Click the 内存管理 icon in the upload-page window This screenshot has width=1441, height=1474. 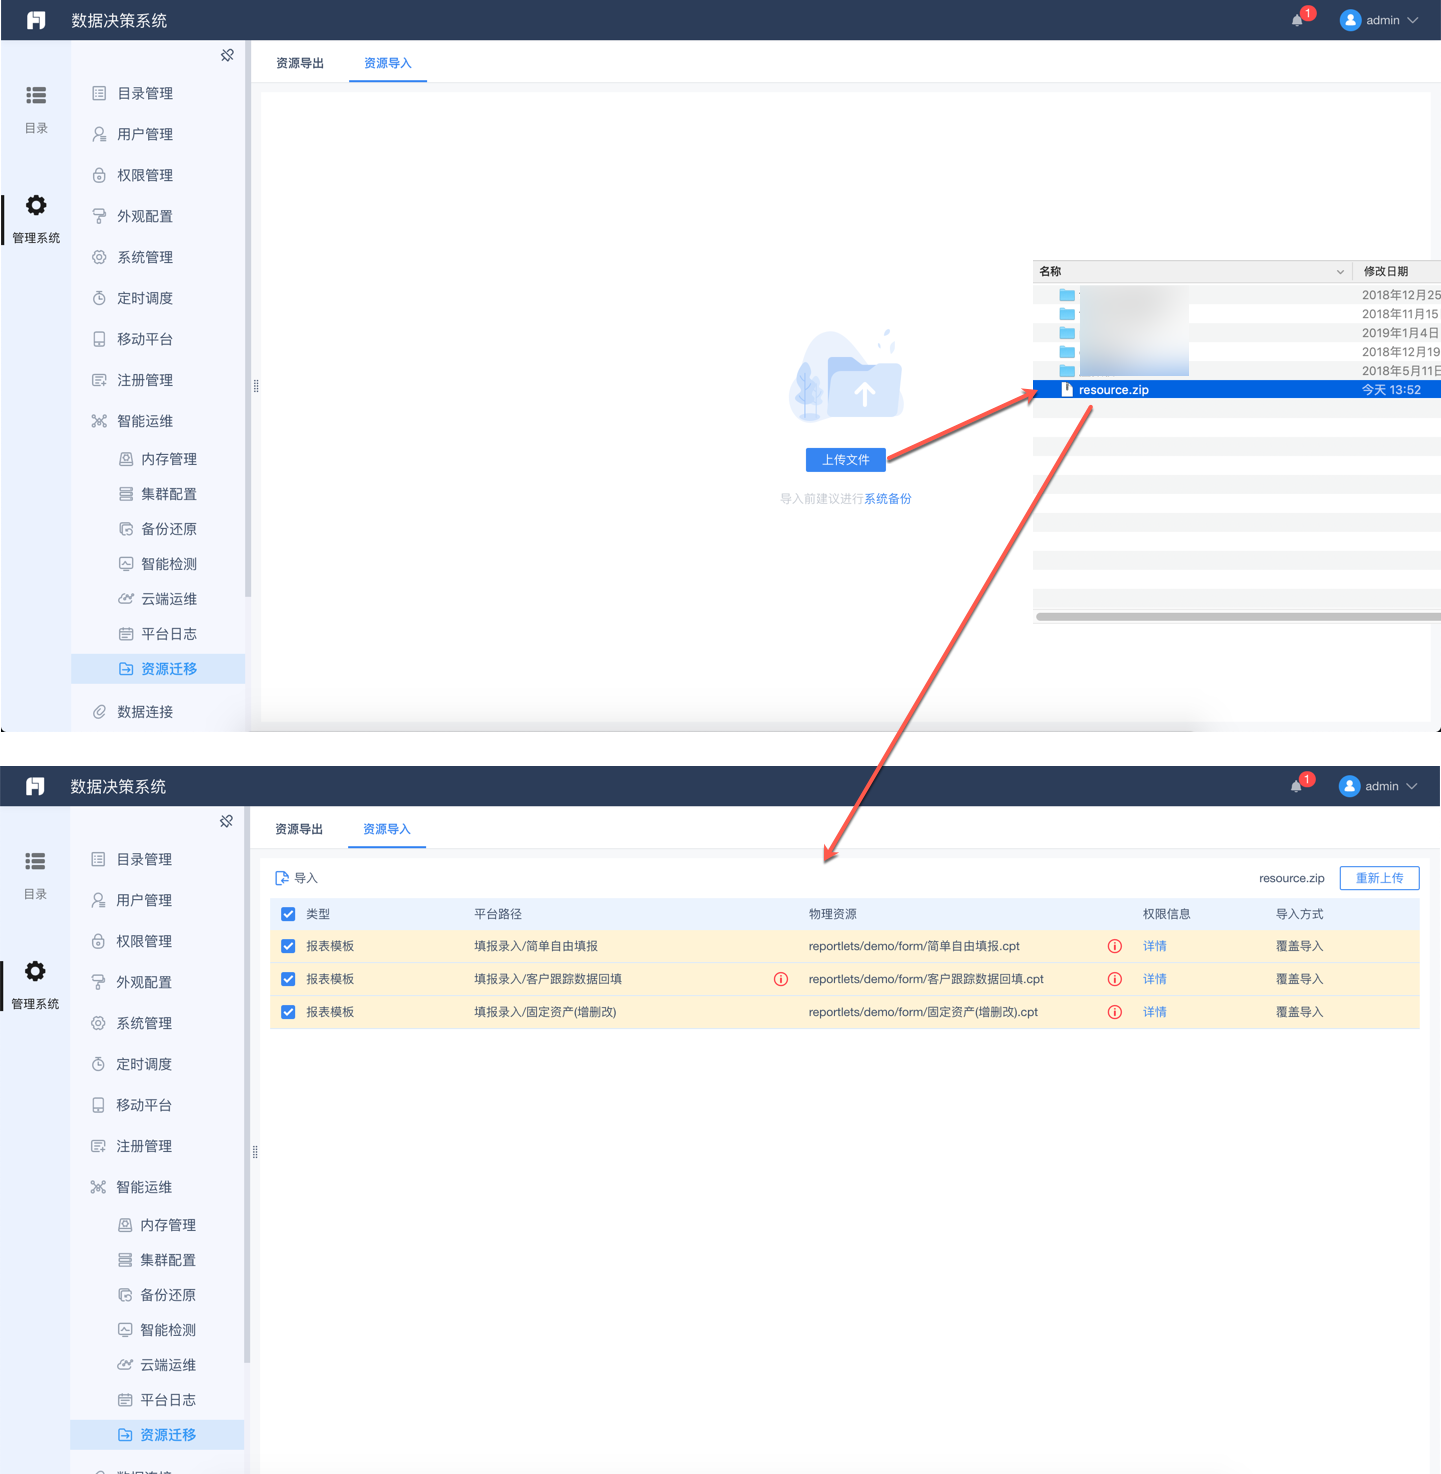126,459
